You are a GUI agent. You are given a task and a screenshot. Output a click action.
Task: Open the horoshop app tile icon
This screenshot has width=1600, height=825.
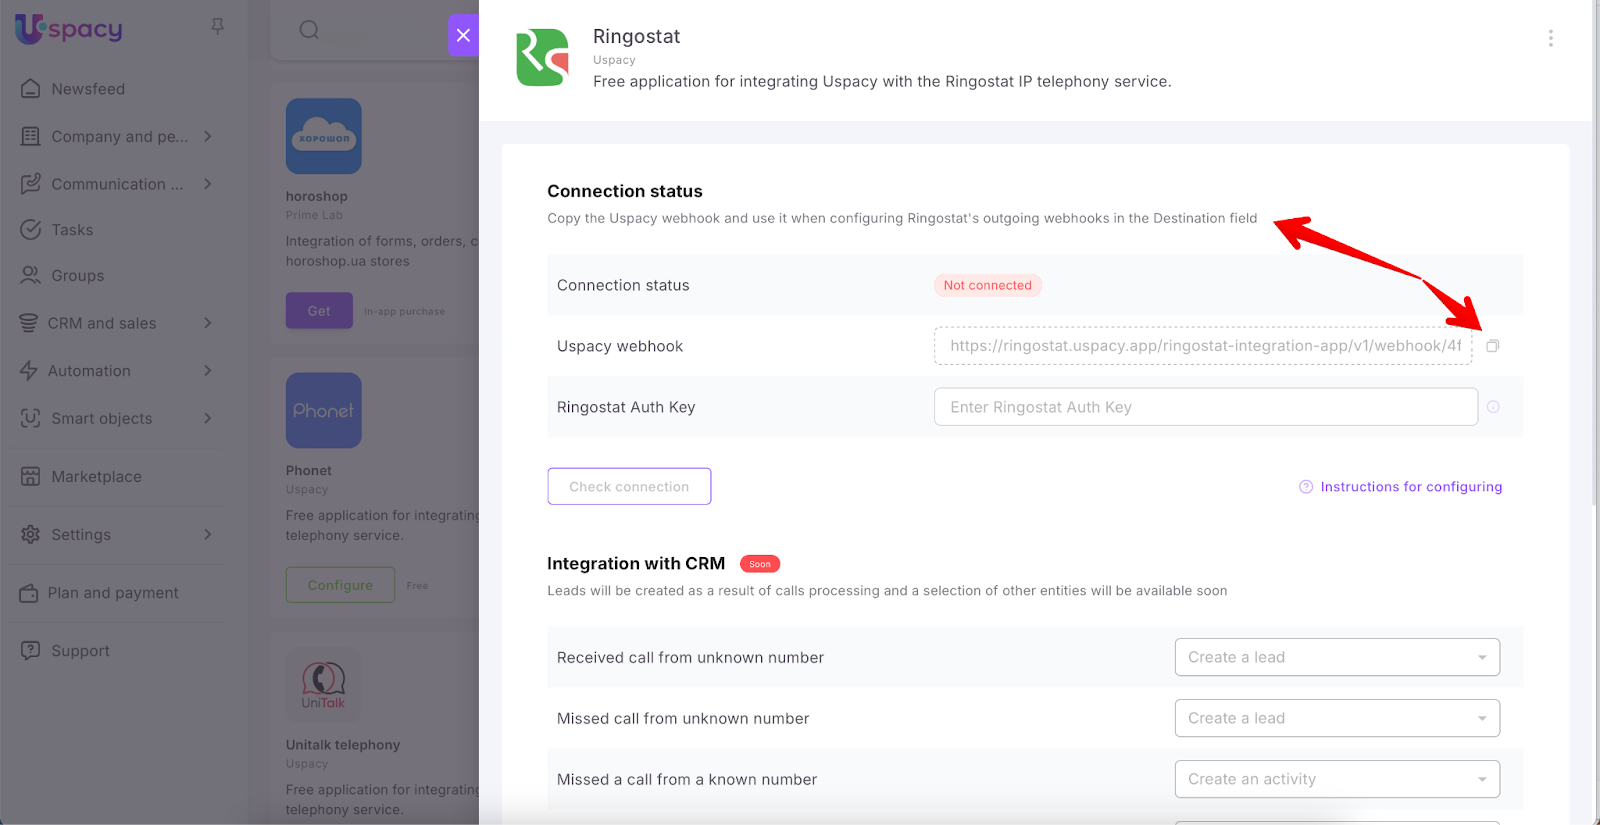coord(323,136)
